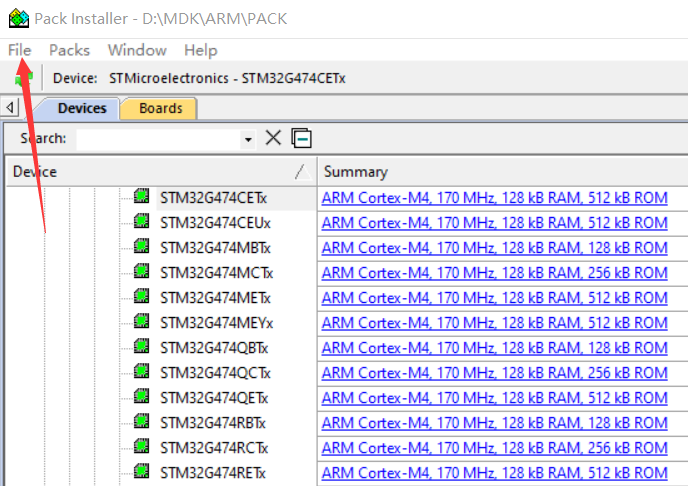Switch to the Devices tab
This screenshot has height=486, width=688.
(x=82, y=108)
